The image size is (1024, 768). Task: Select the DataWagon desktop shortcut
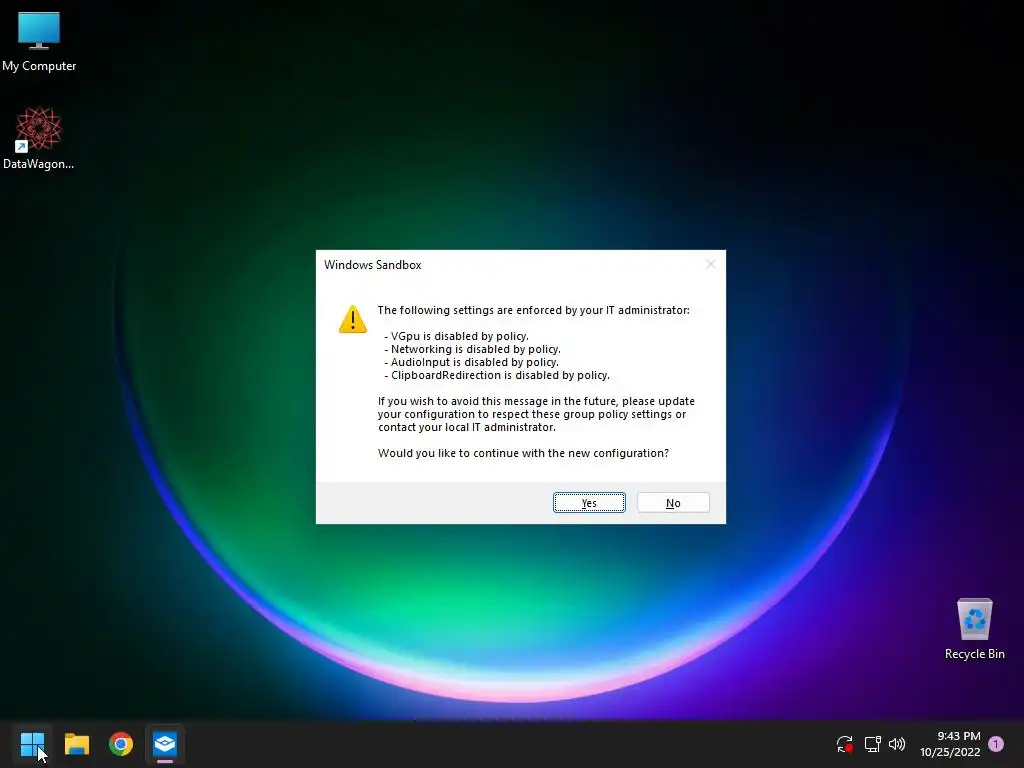coord(39,138)
